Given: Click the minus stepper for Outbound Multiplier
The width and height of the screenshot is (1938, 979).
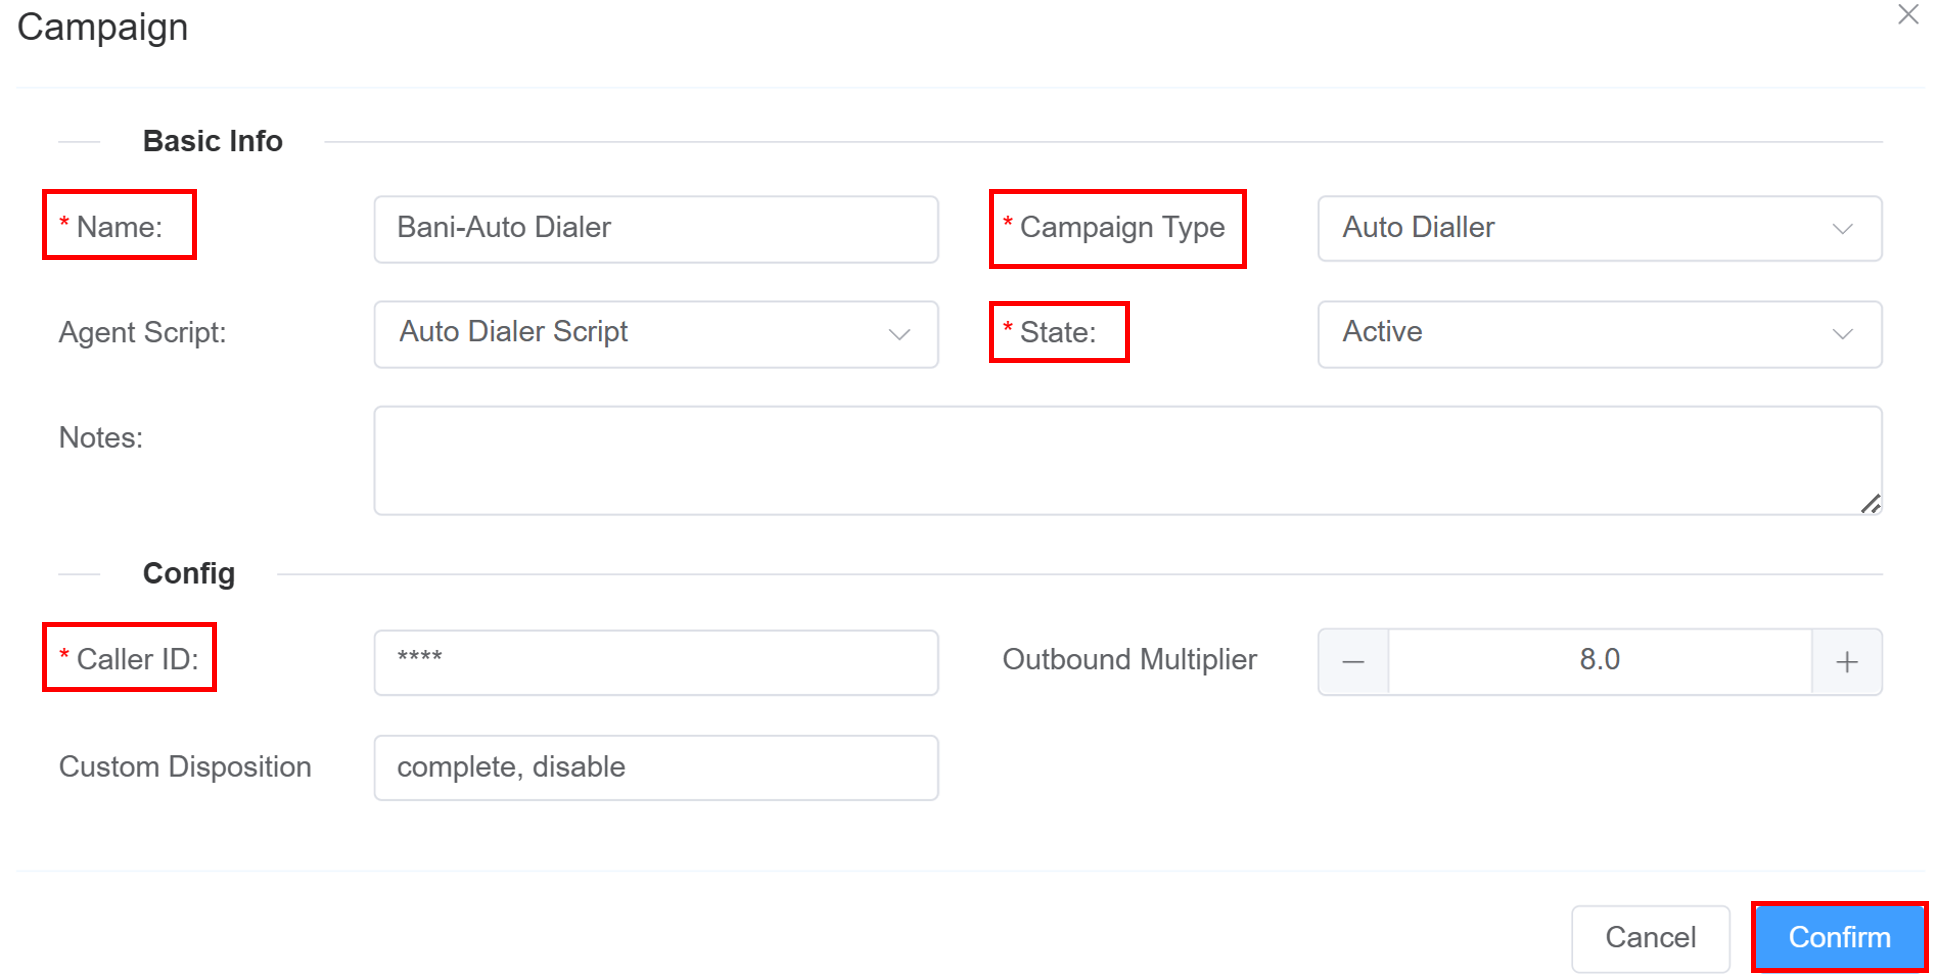Looking at the screenshot, I should point(1352,661).
